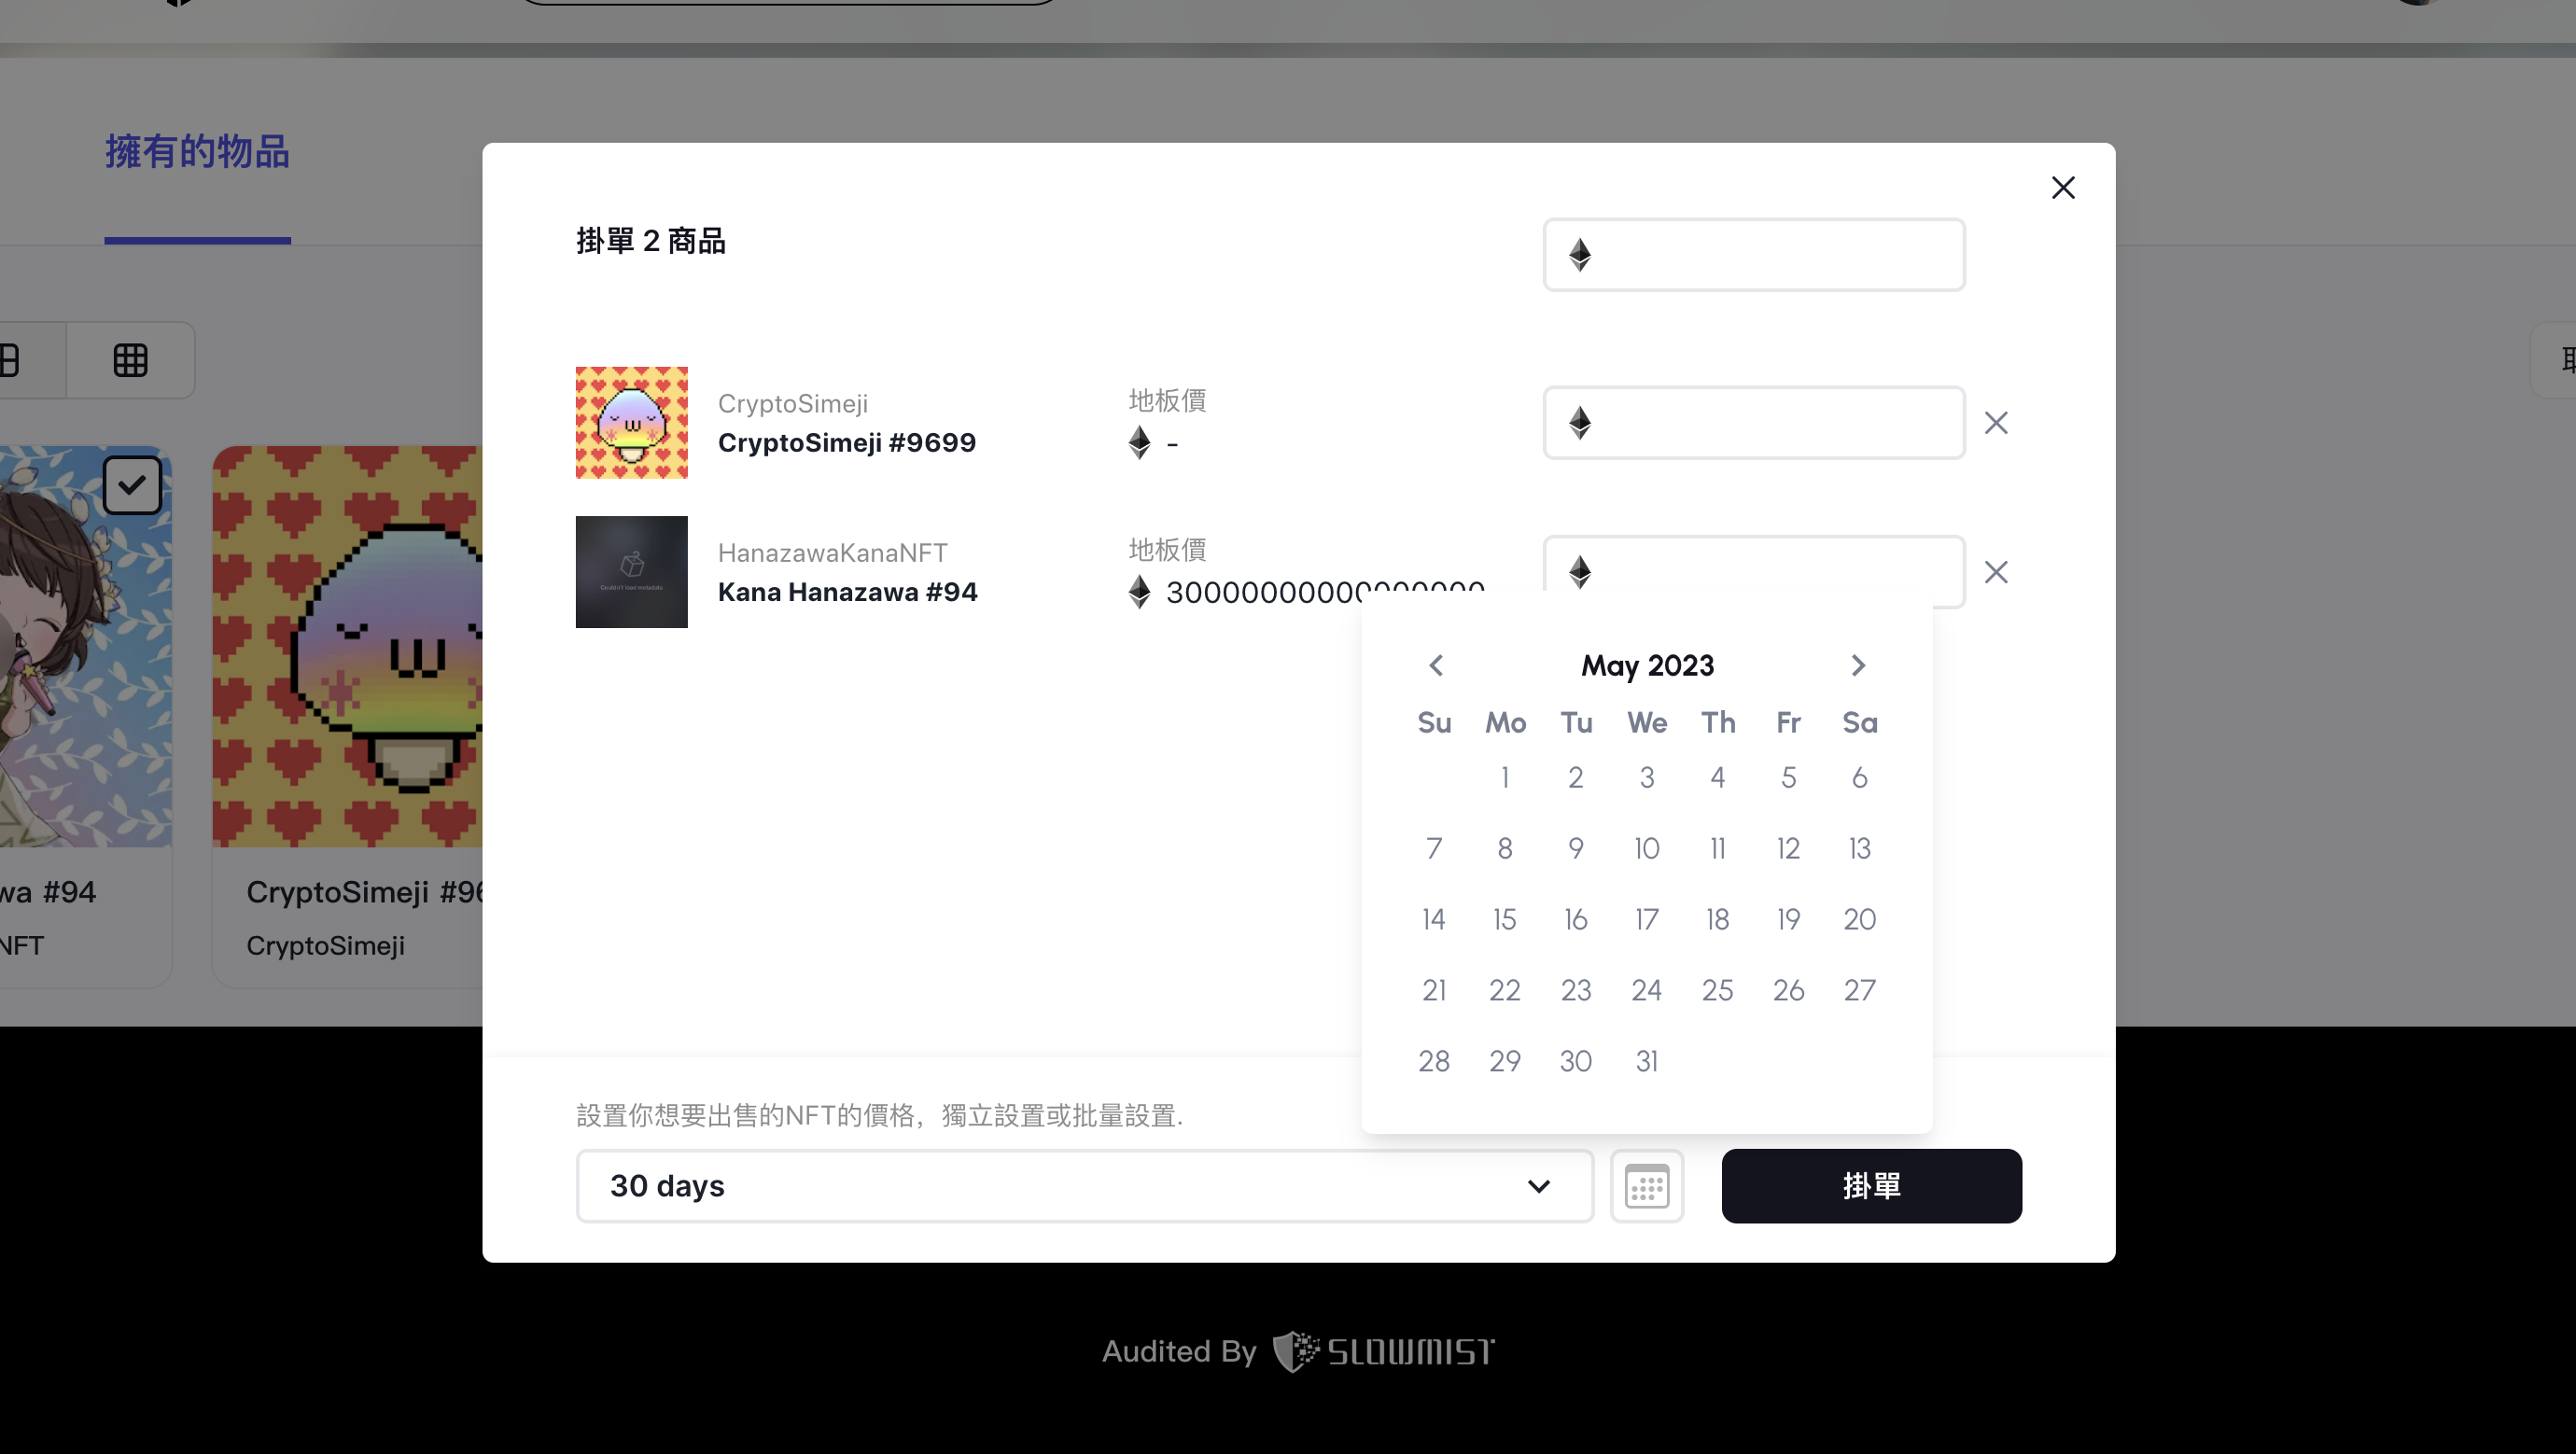Pick May 12 in calendar

1788,849
